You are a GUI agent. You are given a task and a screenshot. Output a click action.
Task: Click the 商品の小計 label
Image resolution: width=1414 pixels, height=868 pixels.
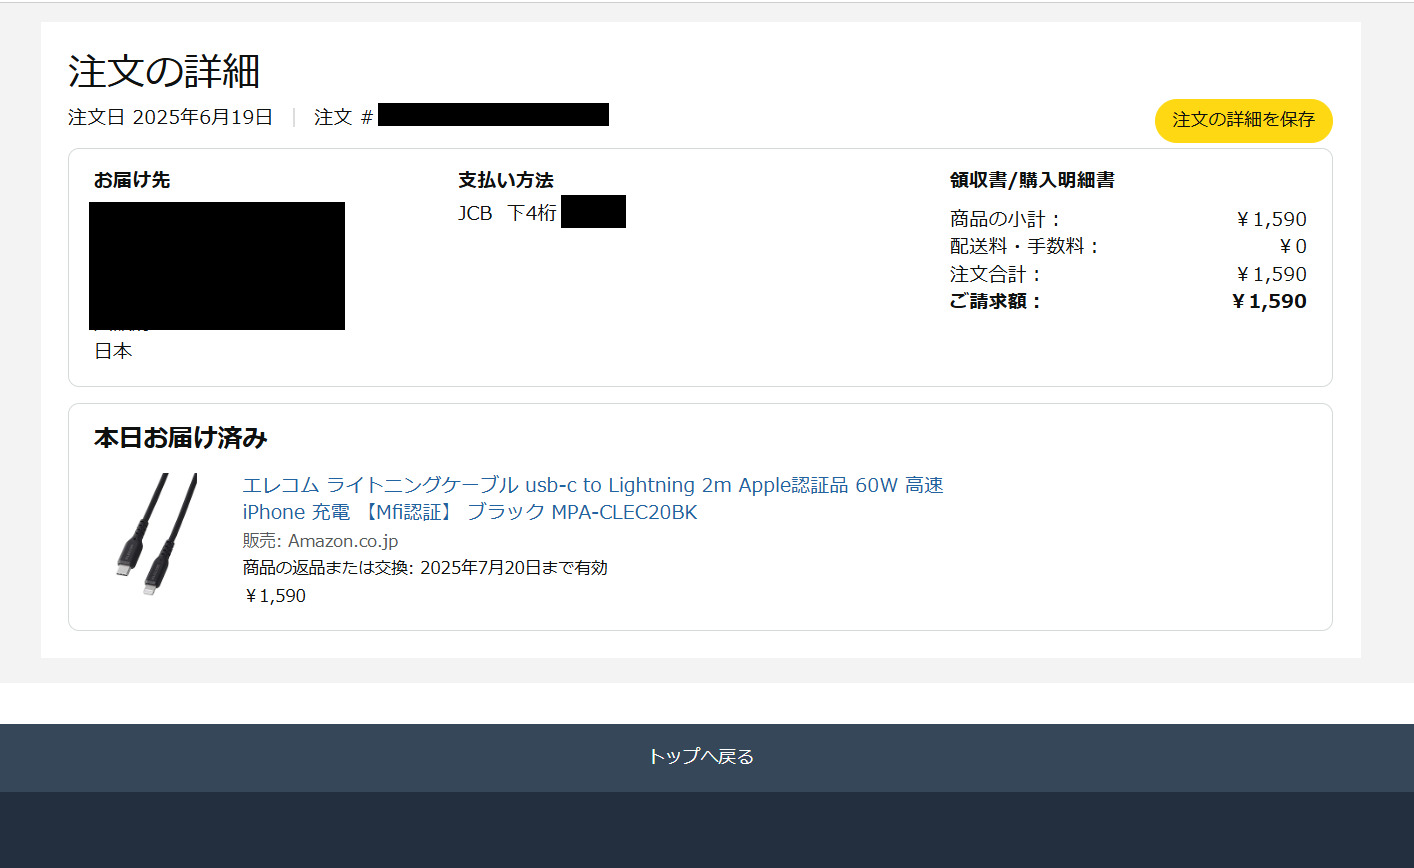tap(1004, 219)
